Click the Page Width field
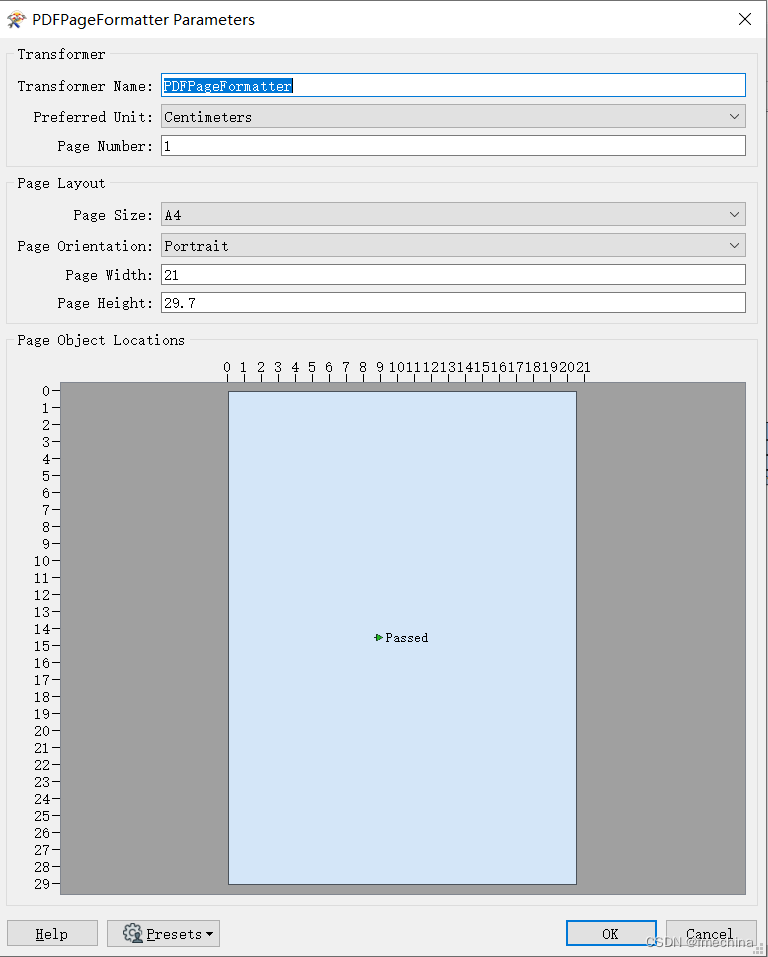 [453, 275]
